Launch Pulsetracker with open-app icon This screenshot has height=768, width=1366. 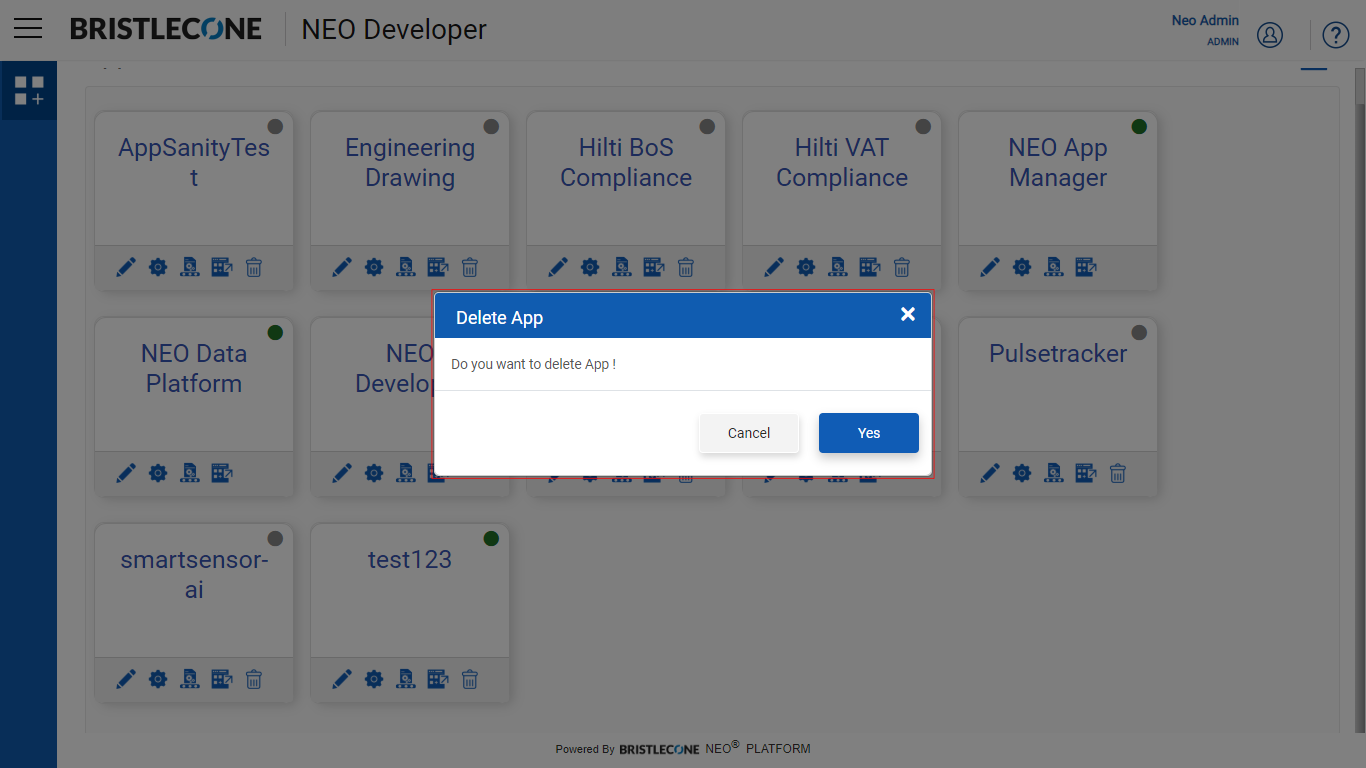coord(1086,473)
